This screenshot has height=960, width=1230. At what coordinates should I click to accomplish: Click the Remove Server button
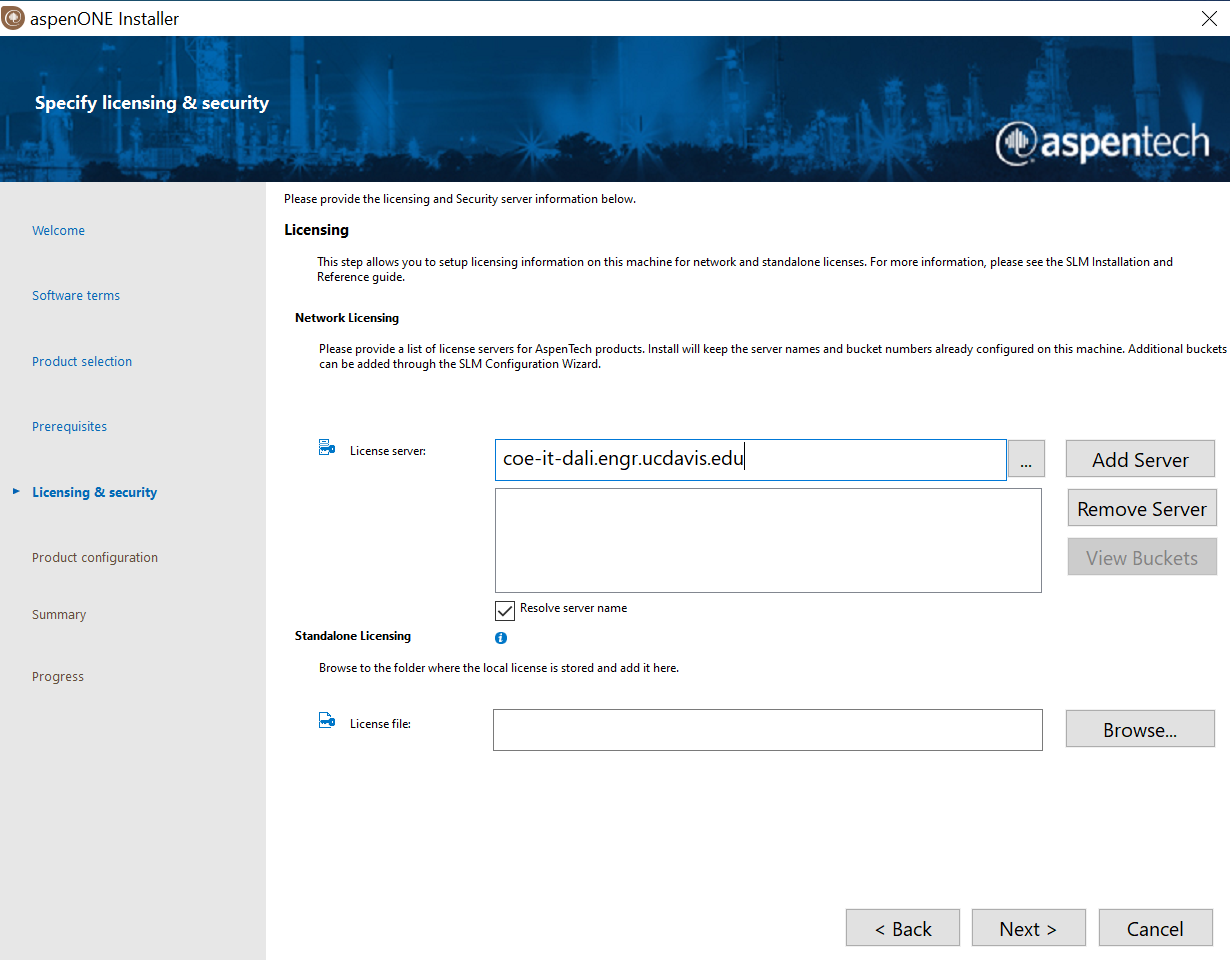1141,508
